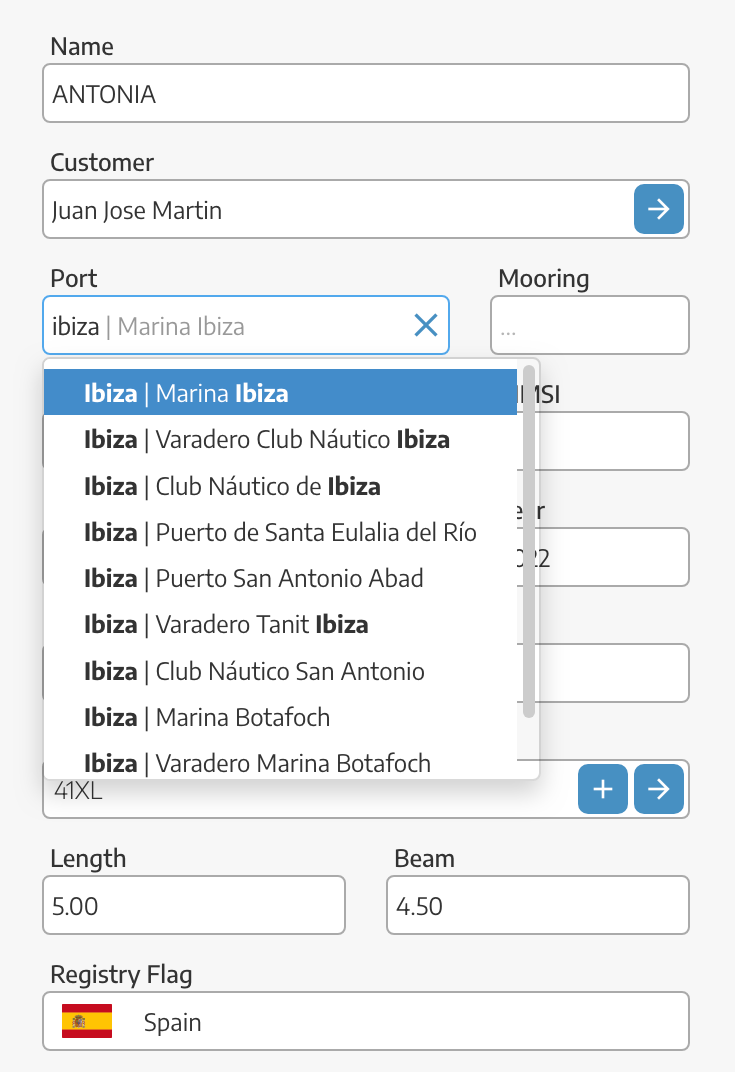The image size is (735, 1072).
Task: Choose Puerto San Antonio Abad
Action: tap(280, 578)
